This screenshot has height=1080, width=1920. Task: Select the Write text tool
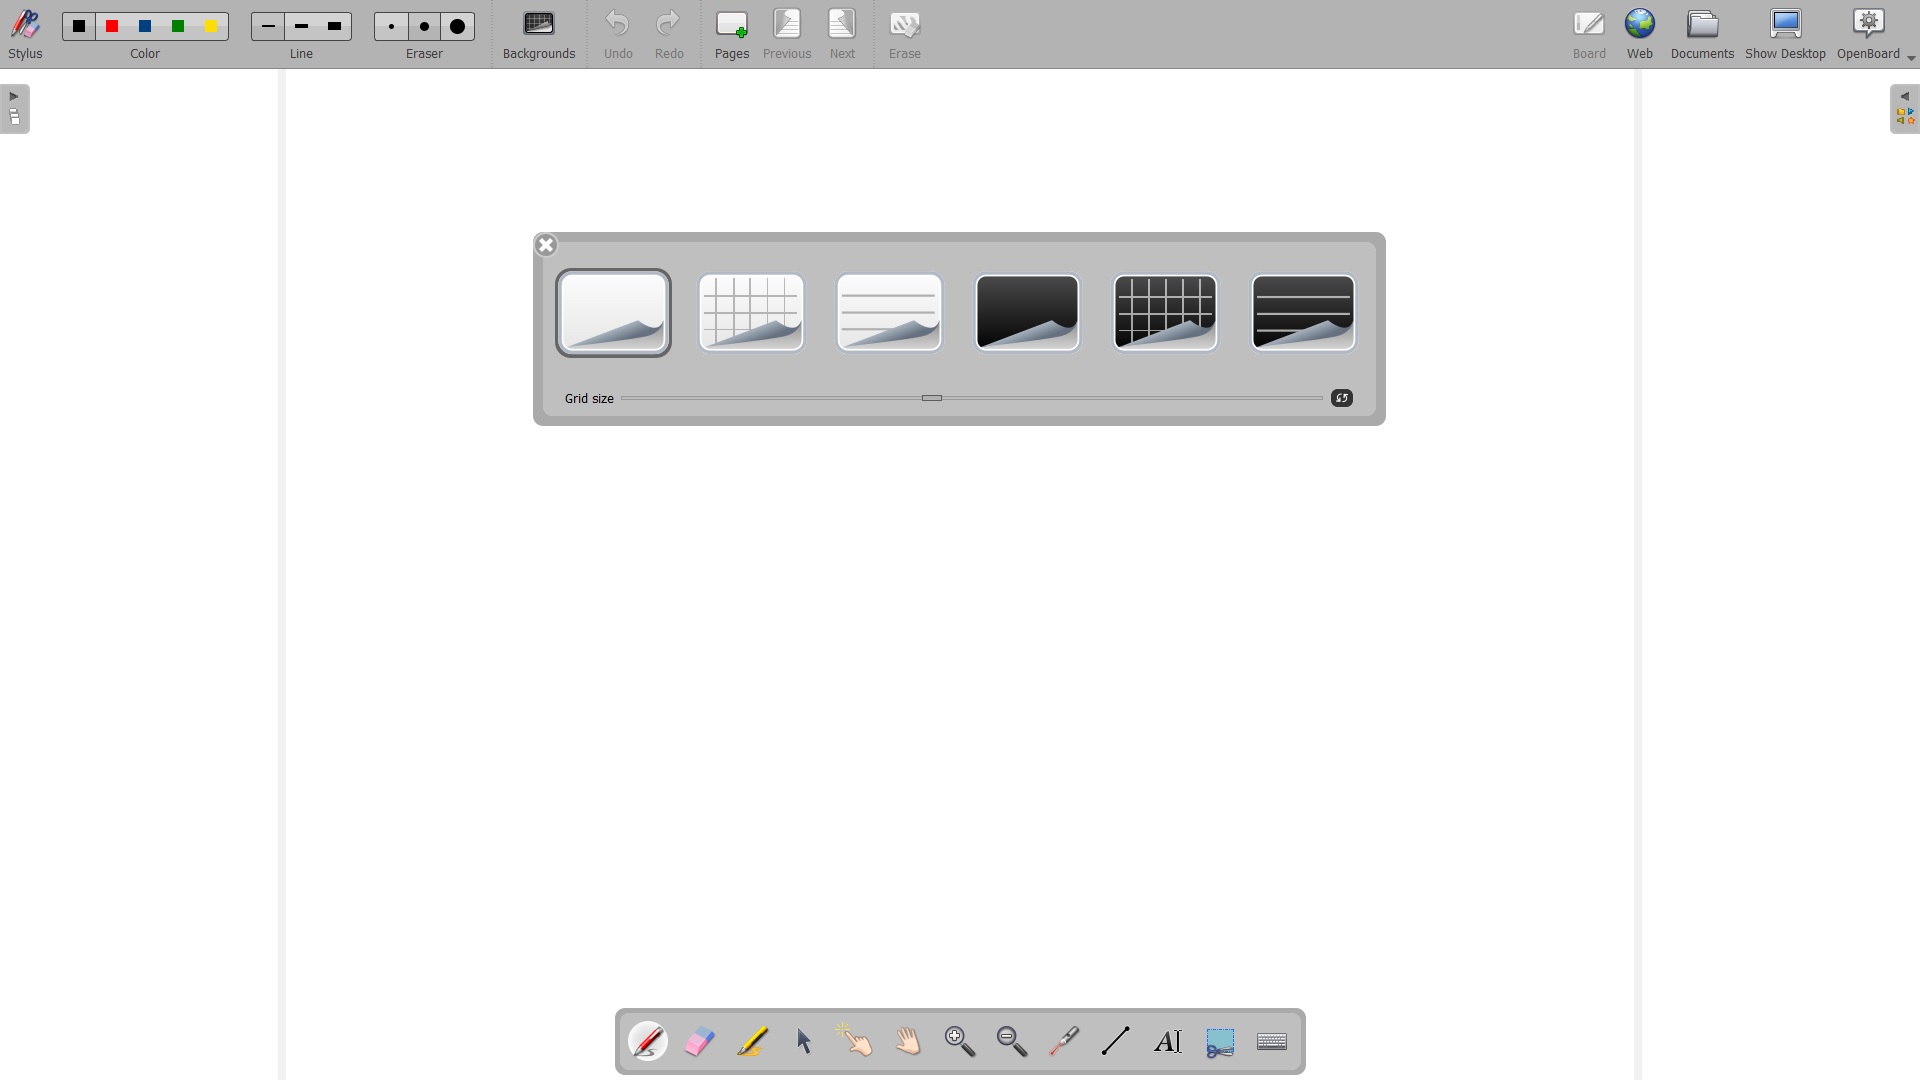(x=1168, y=1041)
